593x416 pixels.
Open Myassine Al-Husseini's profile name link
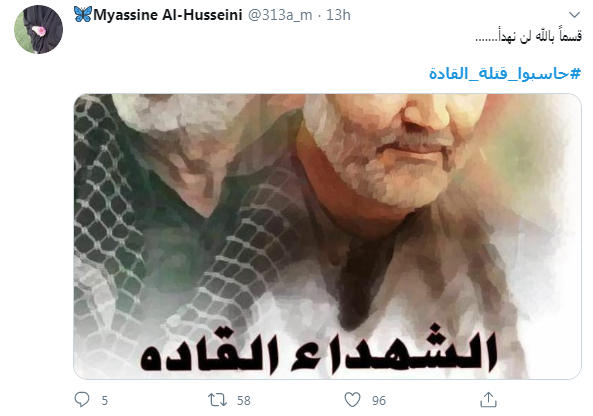(168, 15)
